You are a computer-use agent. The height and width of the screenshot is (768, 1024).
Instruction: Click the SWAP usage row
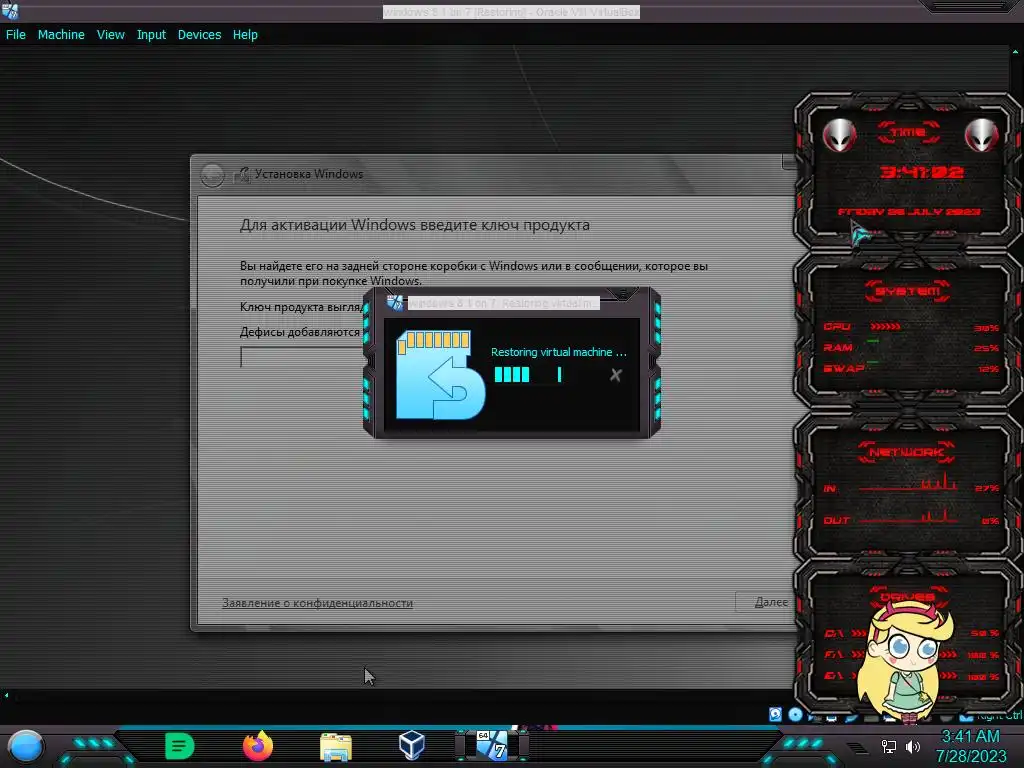click(x=910, y=368)
